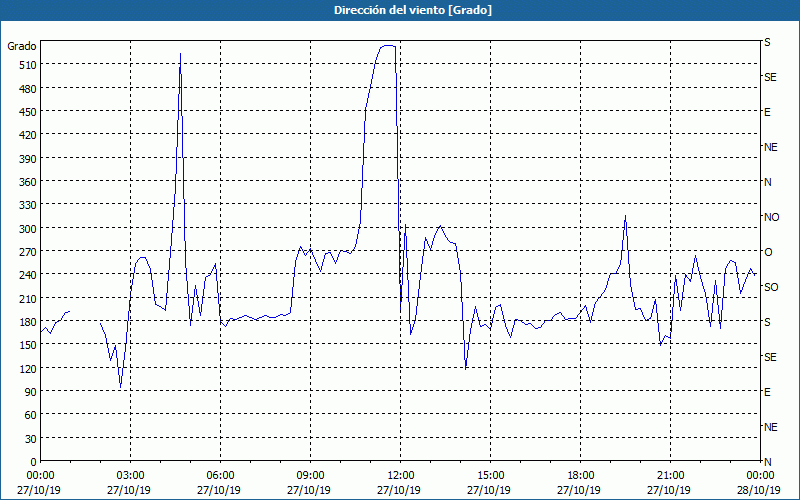Screen dimensions: 800x500
Task: Choose the 300 degree axis label
Action: tap(28, 229)
